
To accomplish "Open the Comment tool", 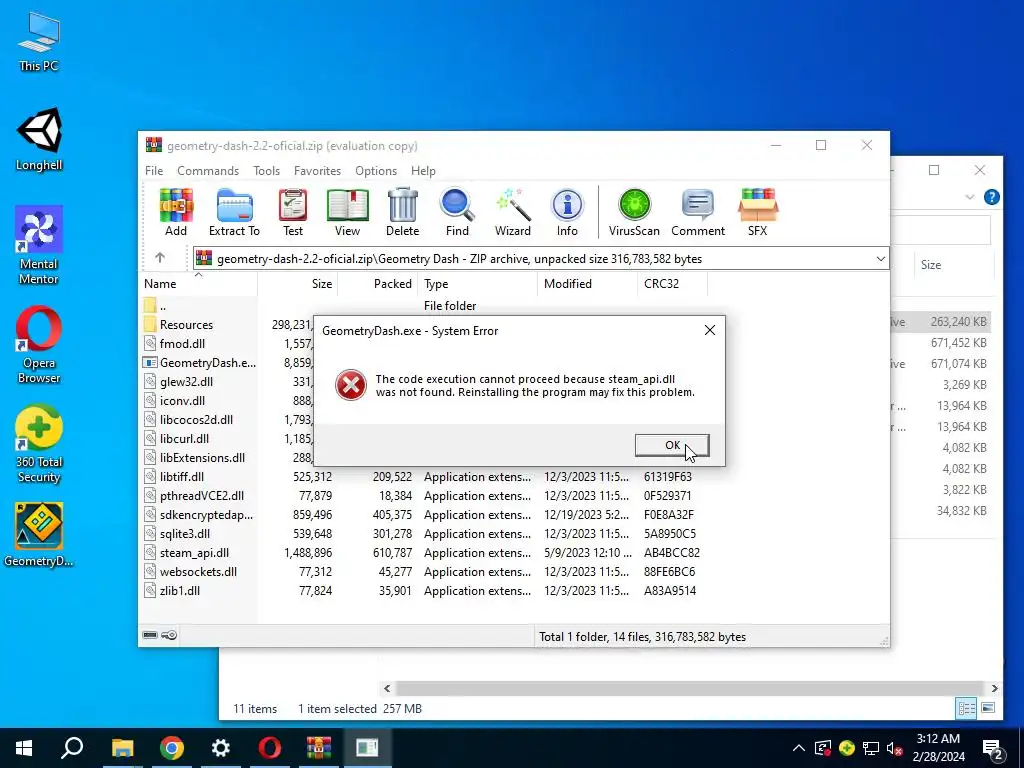I will pos(698,212).
